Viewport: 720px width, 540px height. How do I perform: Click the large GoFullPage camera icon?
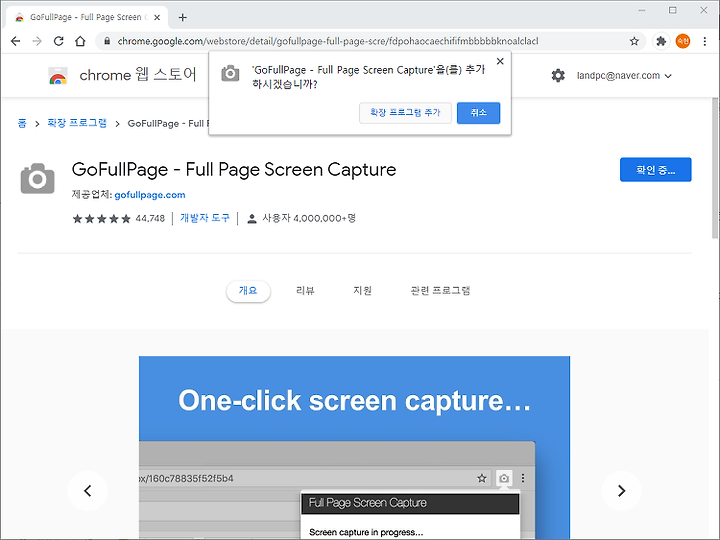38,178
